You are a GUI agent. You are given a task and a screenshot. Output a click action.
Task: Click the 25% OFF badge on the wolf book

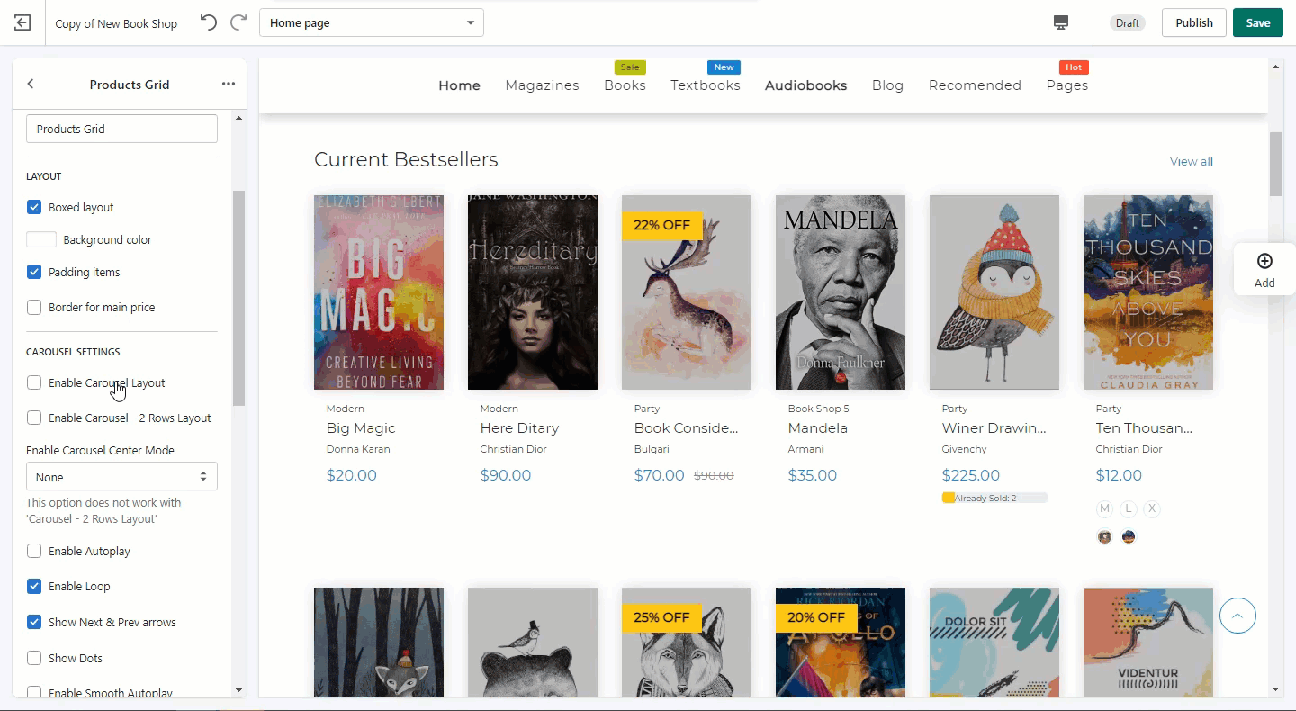click(662, 617)
